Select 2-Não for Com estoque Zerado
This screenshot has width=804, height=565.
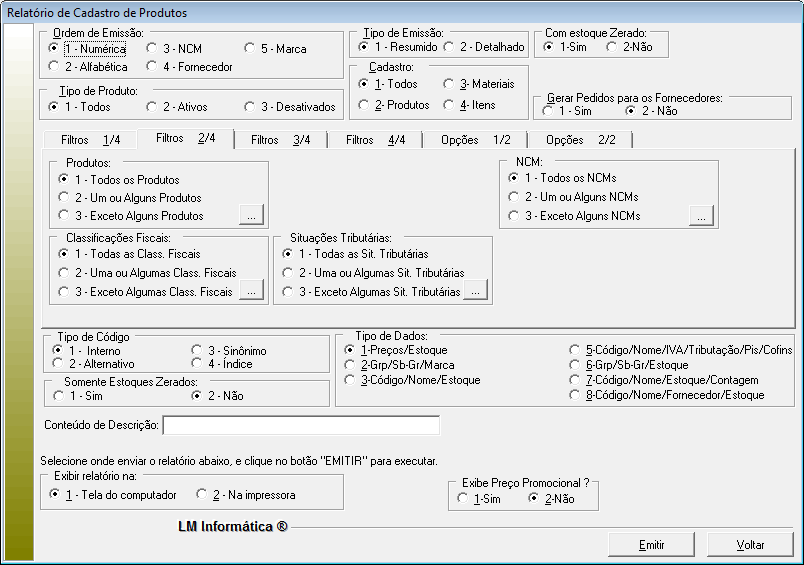(x=611, y=47)
